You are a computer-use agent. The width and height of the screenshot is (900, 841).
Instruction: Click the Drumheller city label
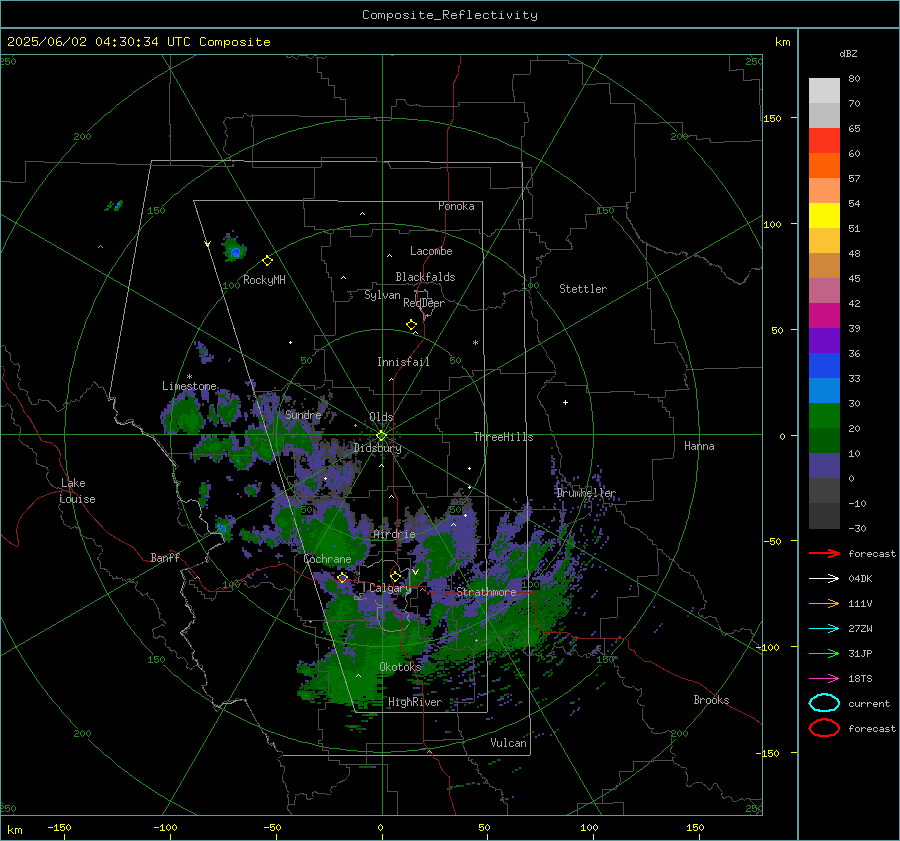point(586,493)
